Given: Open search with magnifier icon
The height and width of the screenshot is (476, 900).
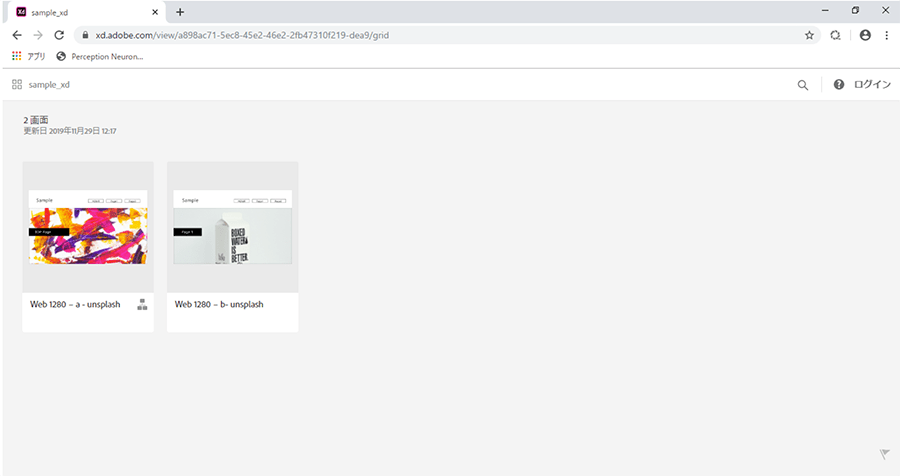Looking at the screenshot, I should pos(802,85).
